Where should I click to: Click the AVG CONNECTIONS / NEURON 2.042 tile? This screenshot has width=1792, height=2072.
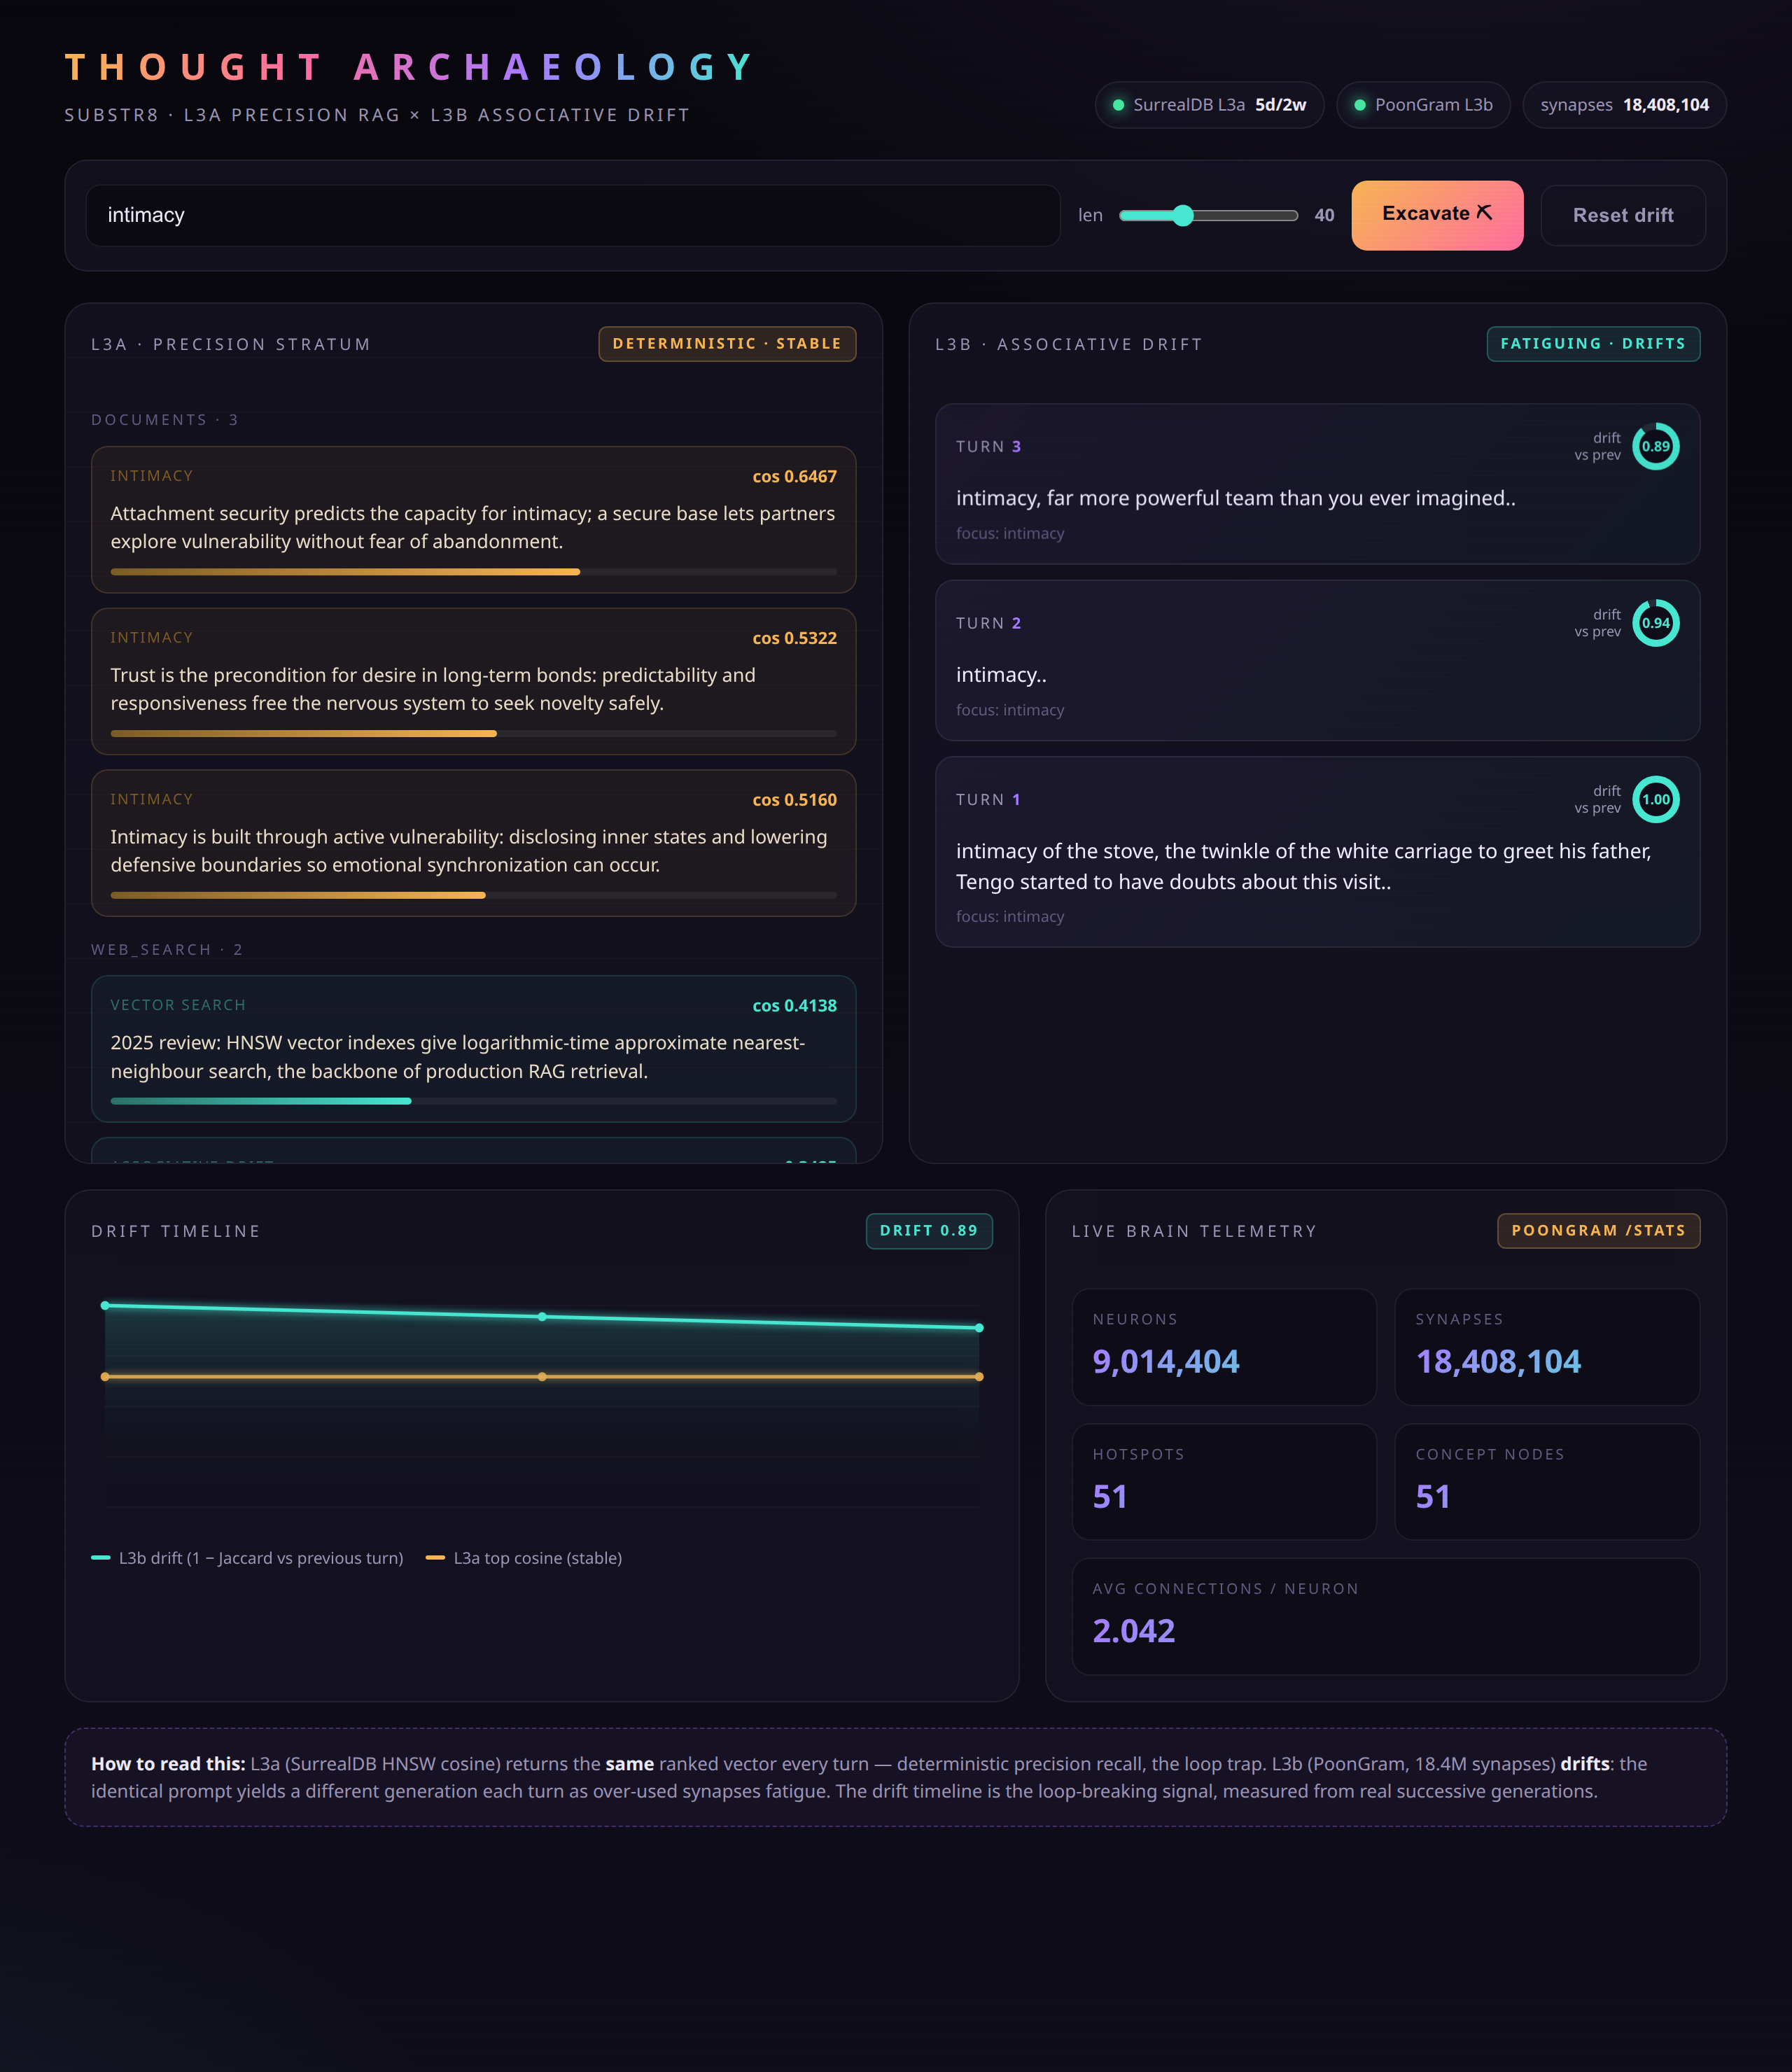coord(1386,1617)
